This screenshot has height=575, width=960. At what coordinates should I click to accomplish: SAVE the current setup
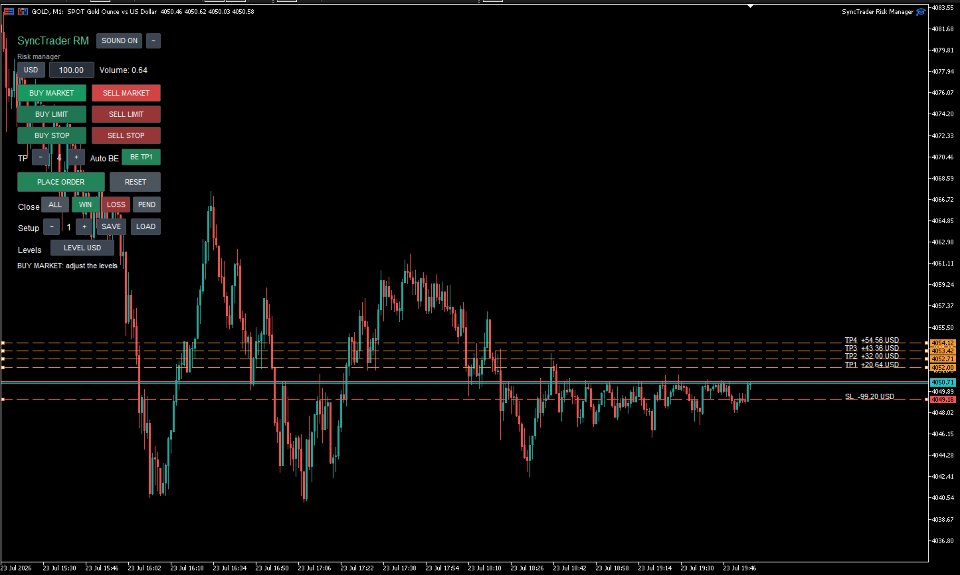point(111,227)
